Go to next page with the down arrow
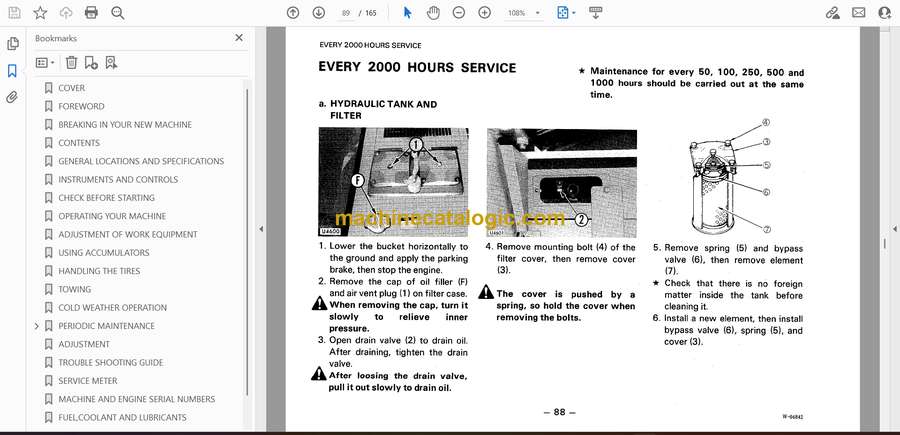This screenshot has height=435, width=900. tap(319, 13)
